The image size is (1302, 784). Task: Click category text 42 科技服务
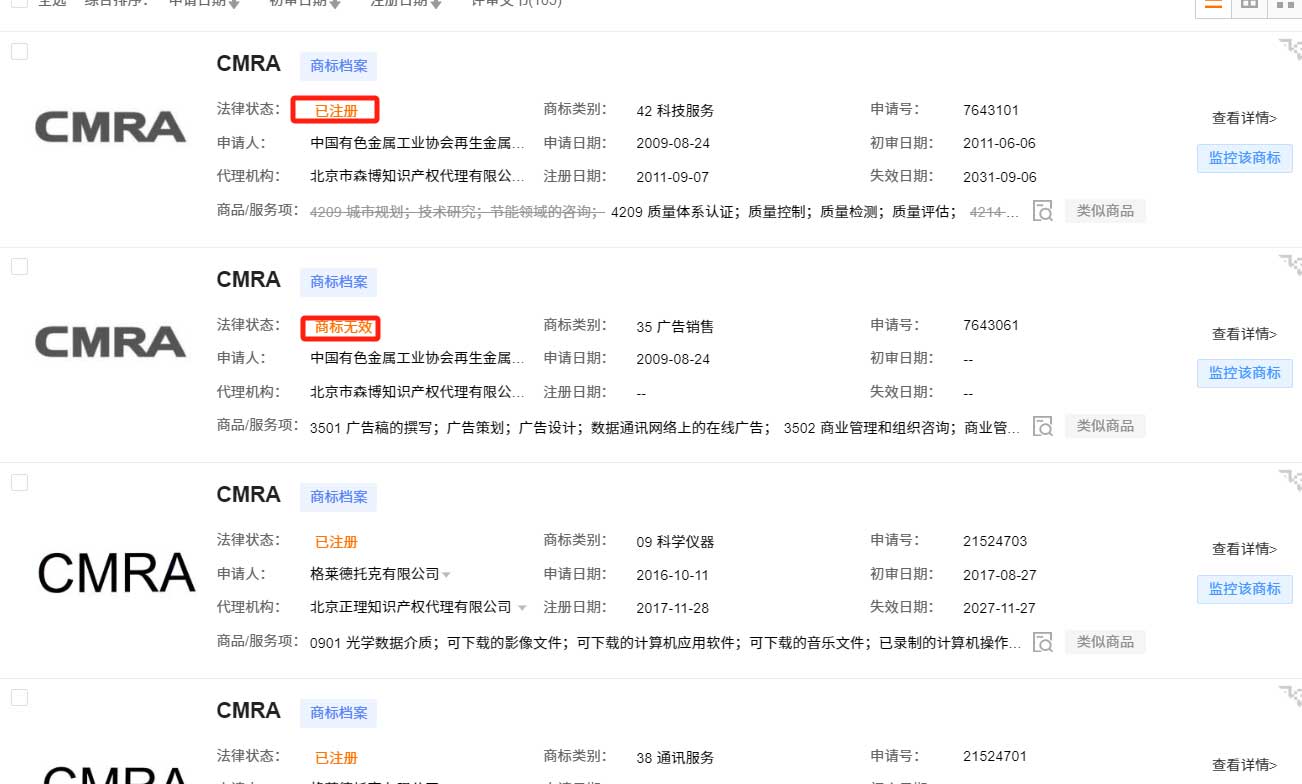point(675,111)
